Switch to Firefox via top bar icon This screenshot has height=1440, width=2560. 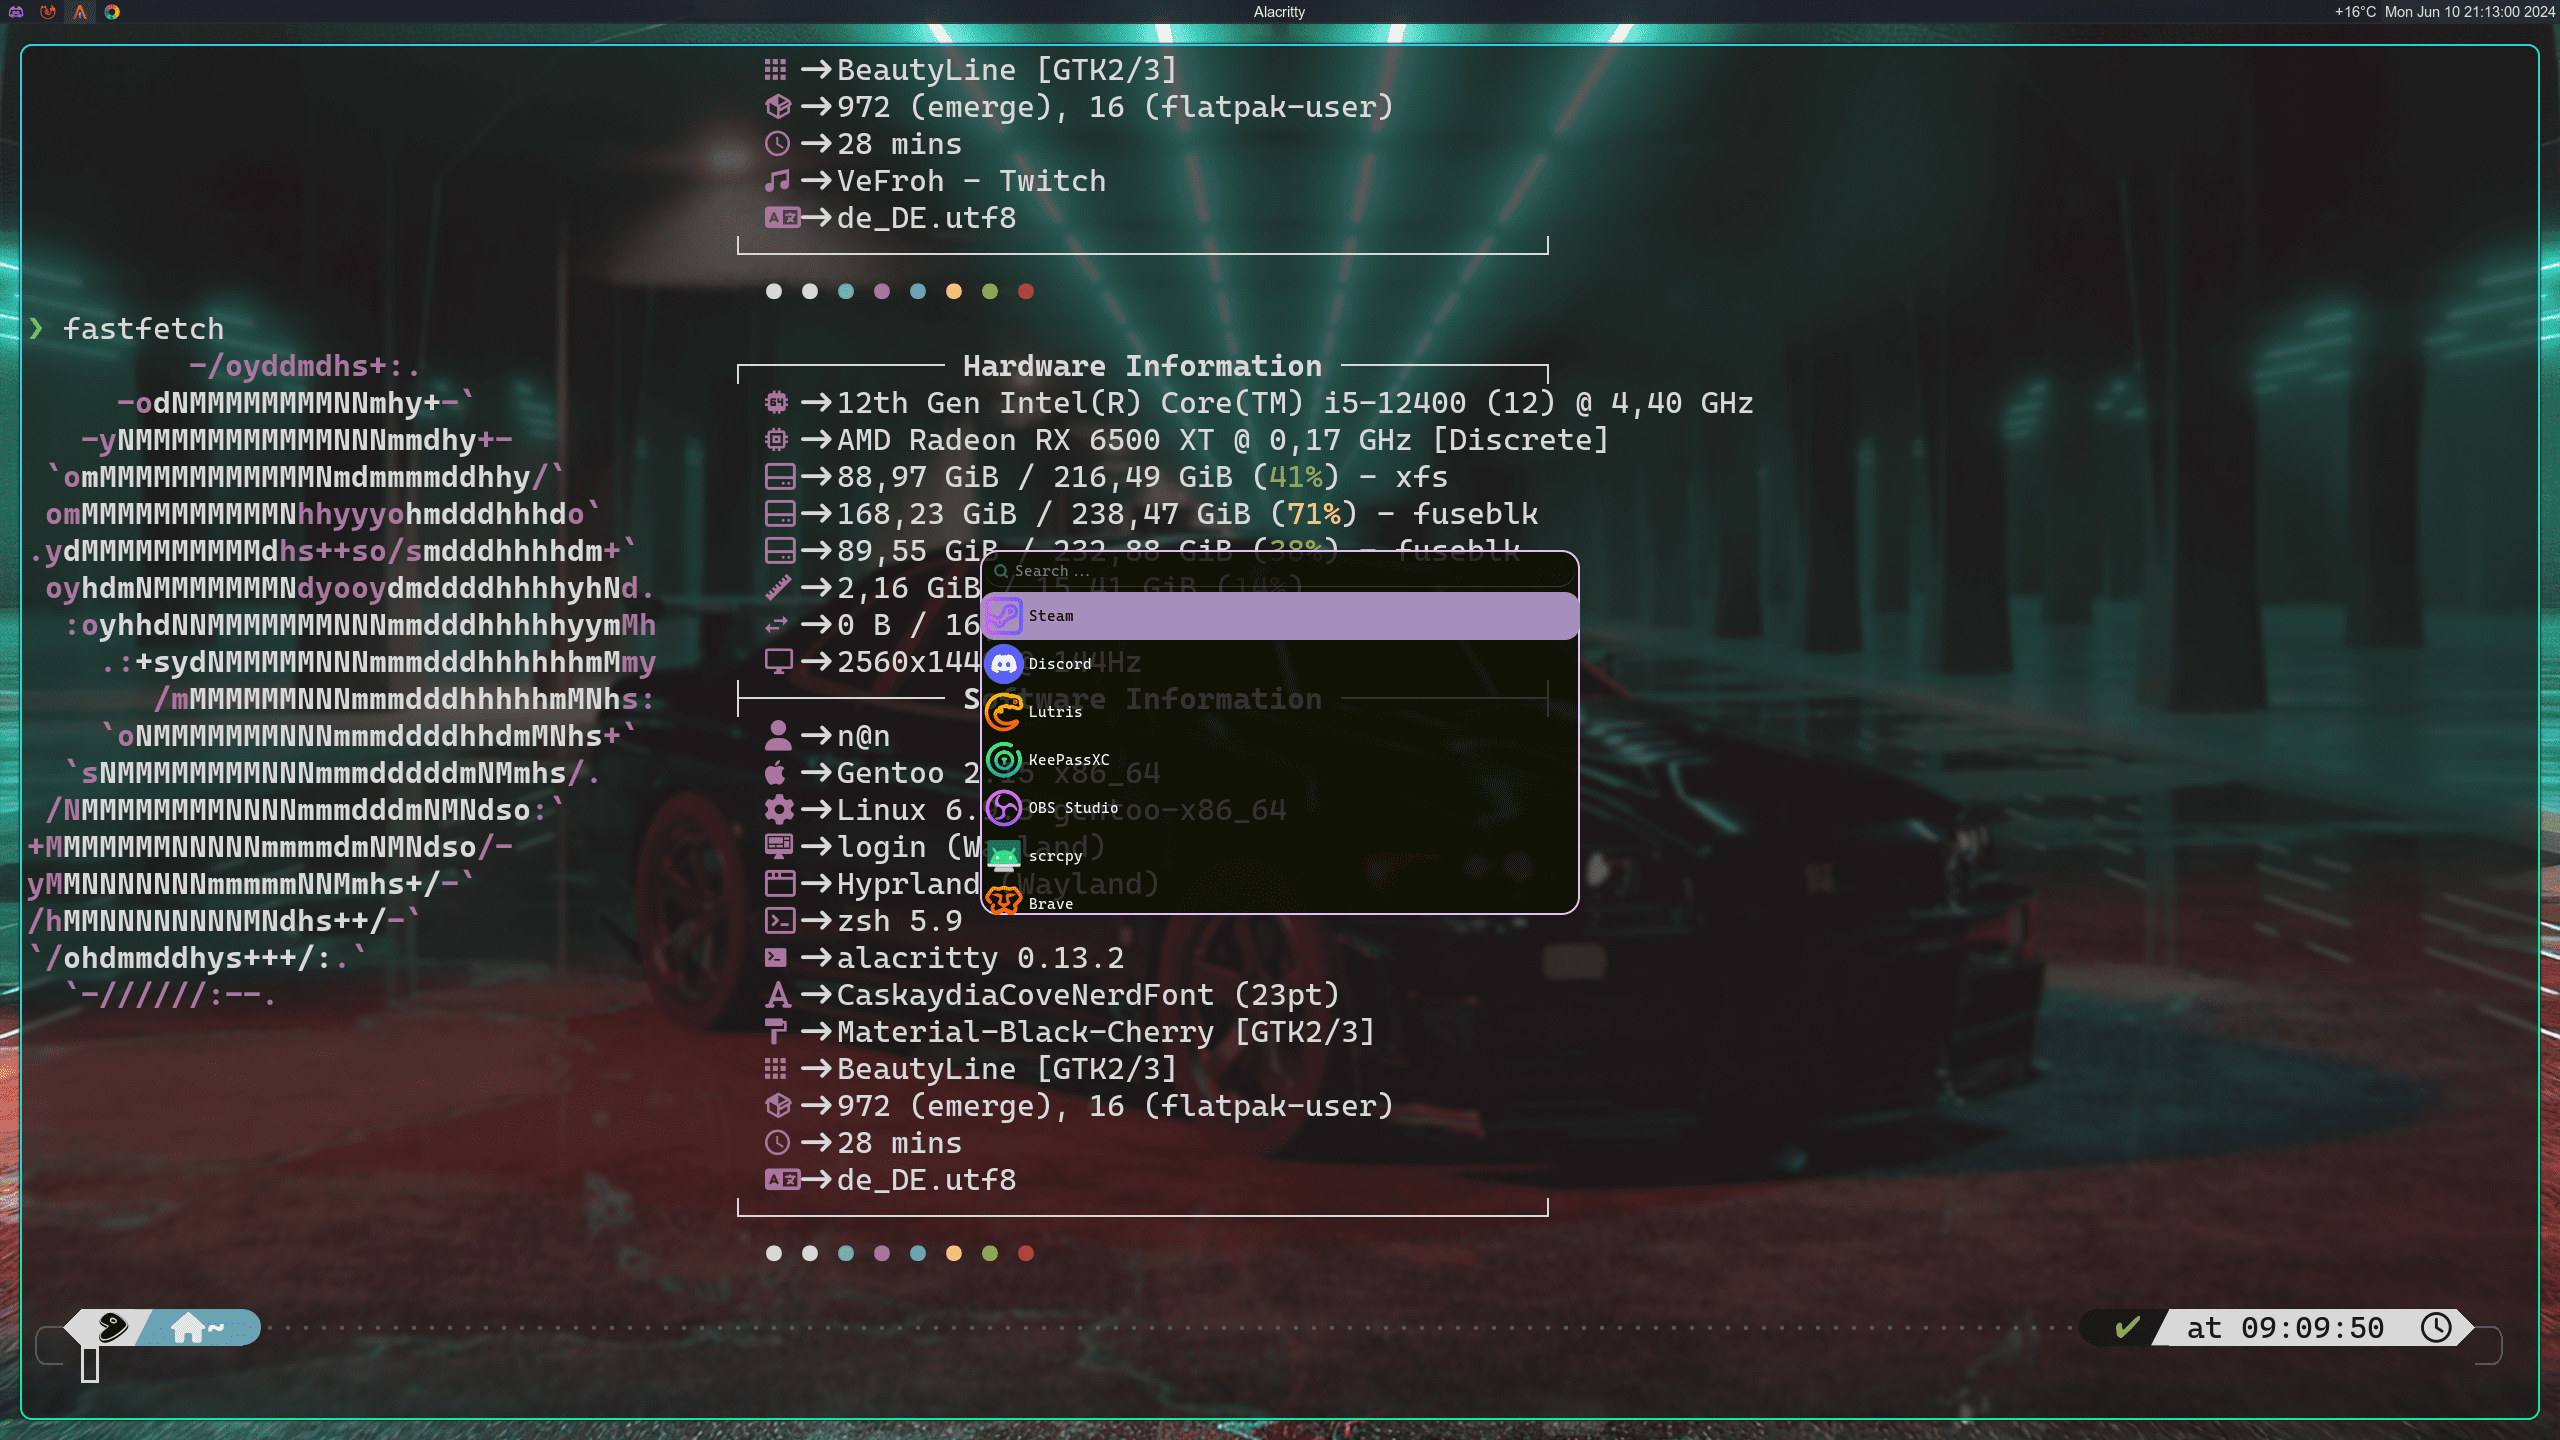(48, 12)
